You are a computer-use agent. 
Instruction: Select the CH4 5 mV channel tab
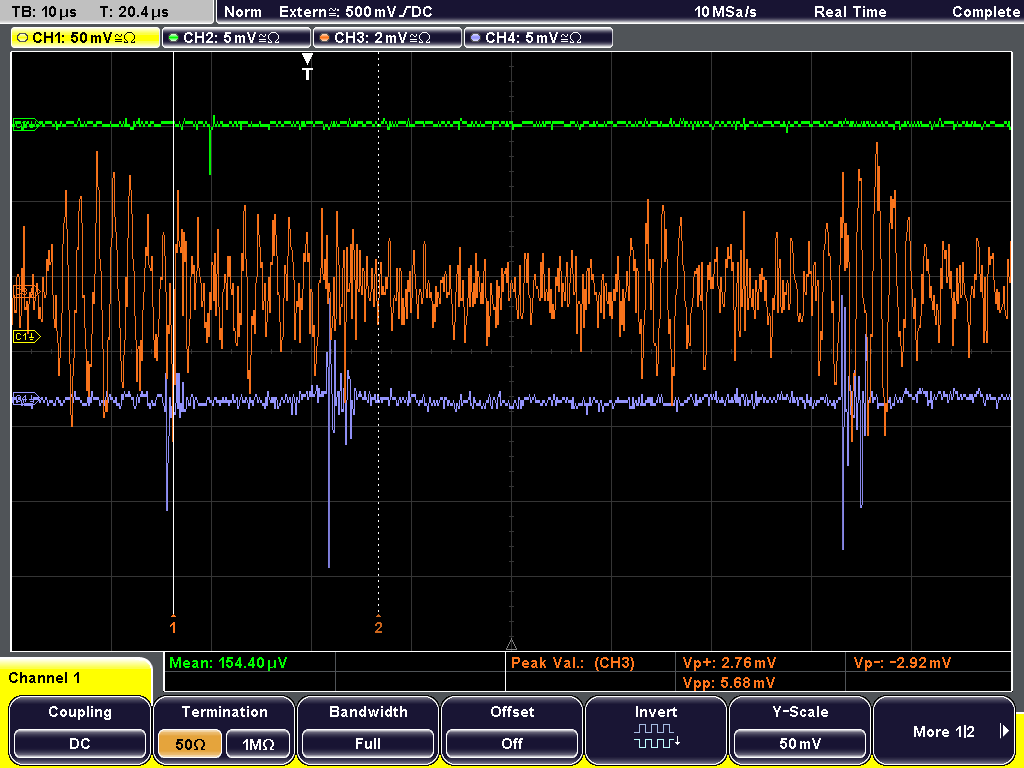[538, 38]
